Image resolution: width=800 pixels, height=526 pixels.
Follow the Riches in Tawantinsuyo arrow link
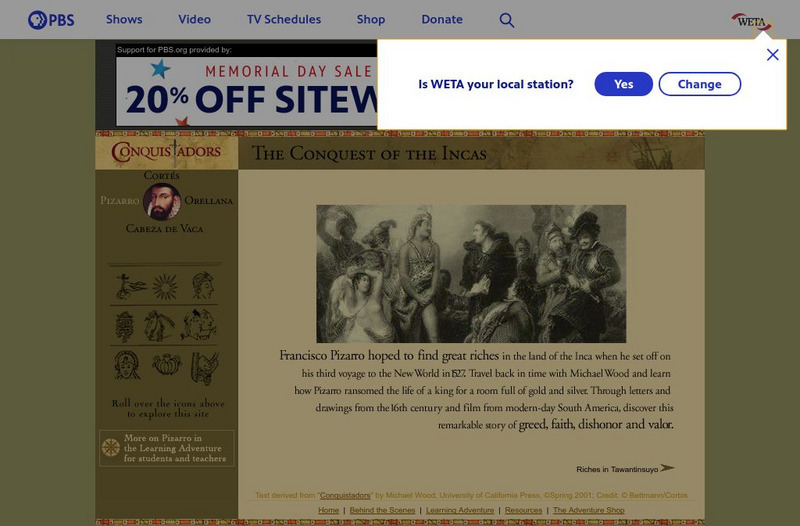point(626,469)
